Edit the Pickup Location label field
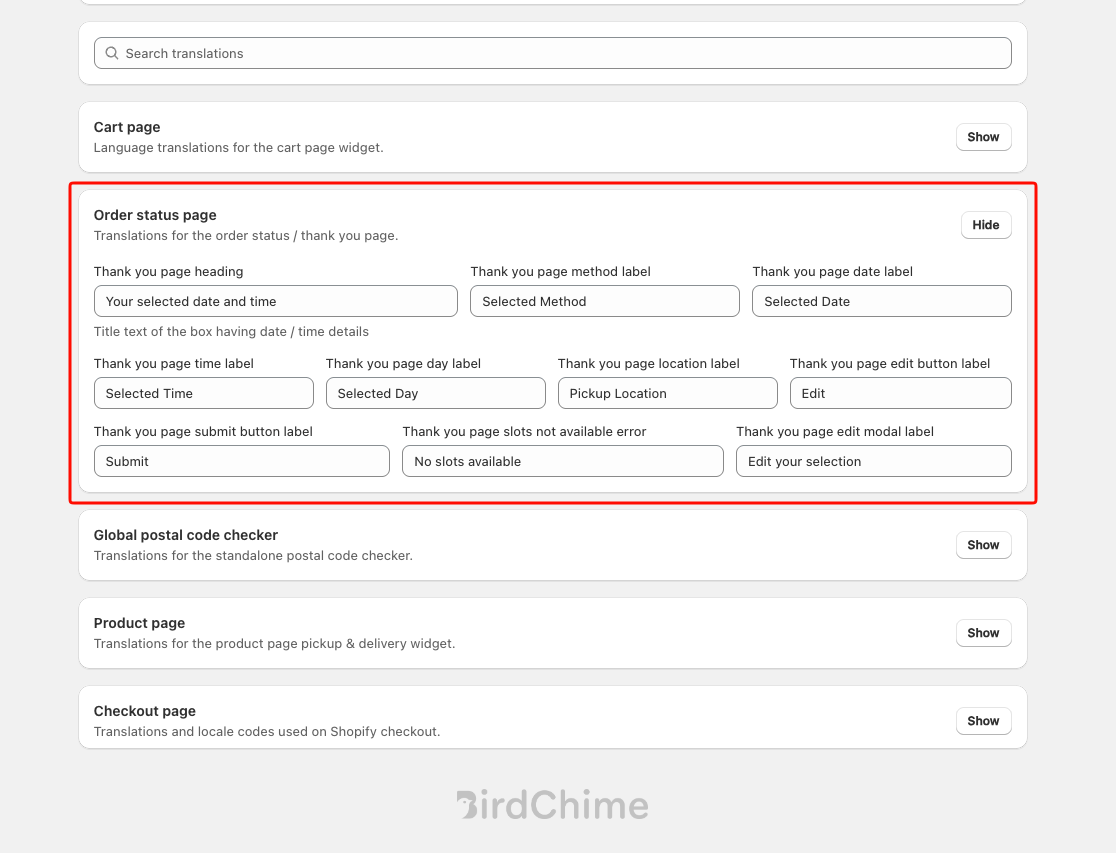Screen dimensions: 1116x853 tap(668, 393)
